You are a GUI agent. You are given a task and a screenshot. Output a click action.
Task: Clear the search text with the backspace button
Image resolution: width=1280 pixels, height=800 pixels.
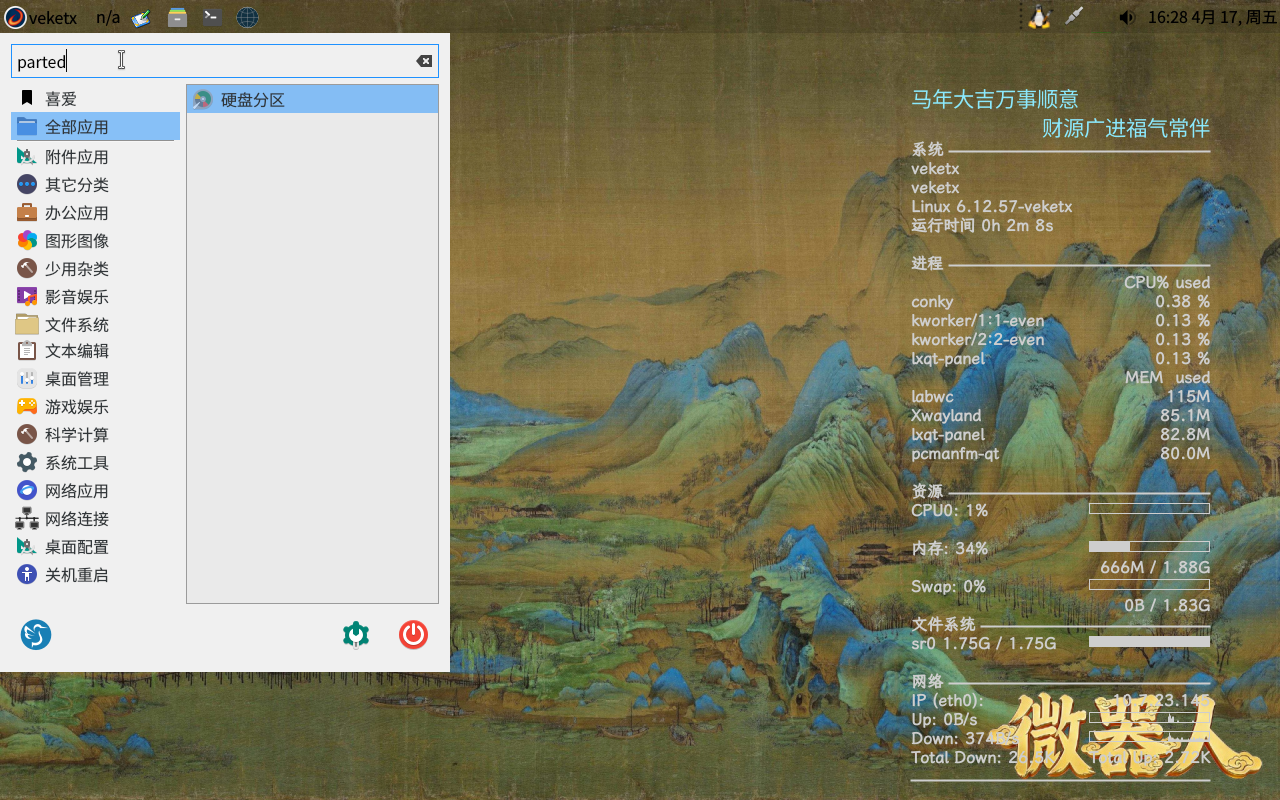click(424, 61)
